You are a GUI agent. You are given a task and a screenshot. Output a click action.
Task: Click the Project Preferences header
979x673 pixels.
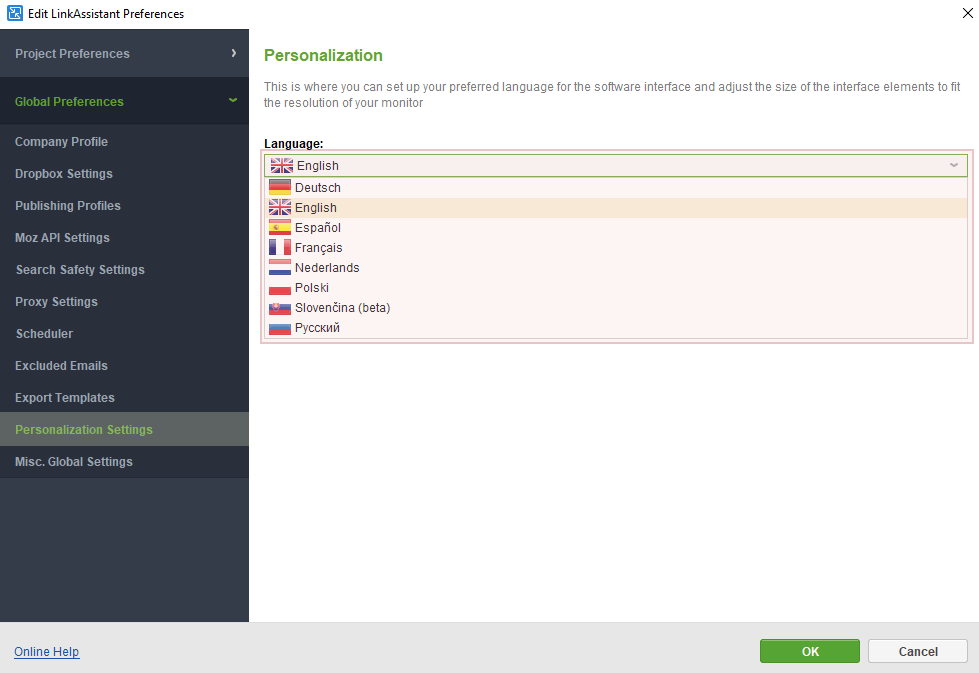click(x=124, y=53)
